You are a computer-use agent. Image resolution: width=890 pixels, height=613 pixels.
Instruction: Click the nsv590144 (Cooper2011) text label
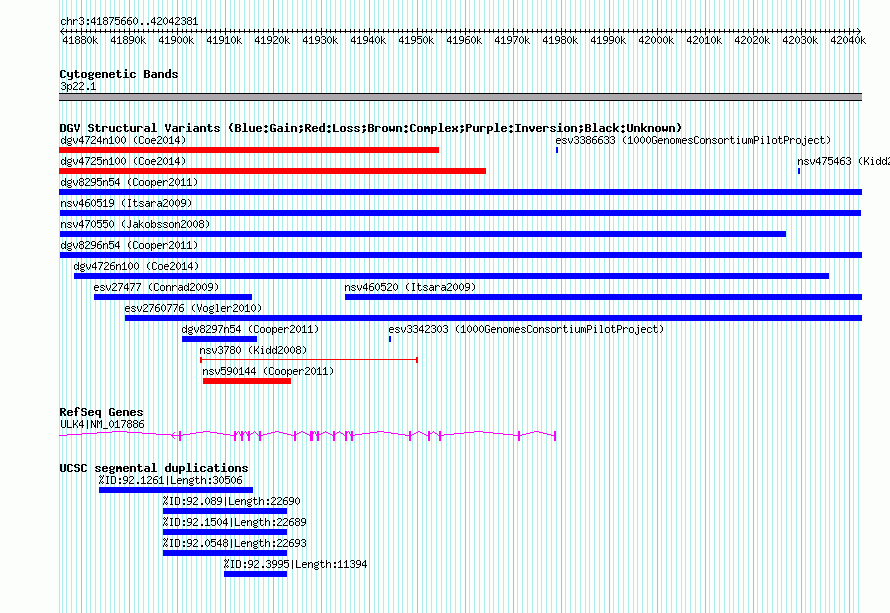[268, 371]
